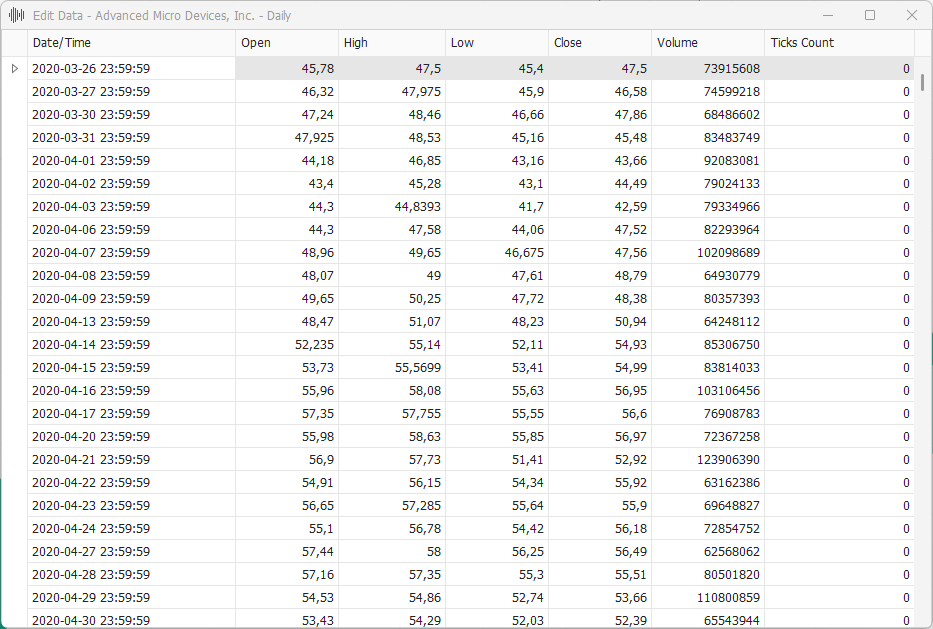The width and height of the screenshot is (933, 629).
Task: Select date cell 2020-04-02 23:59:59
Action: pos(132,184)
